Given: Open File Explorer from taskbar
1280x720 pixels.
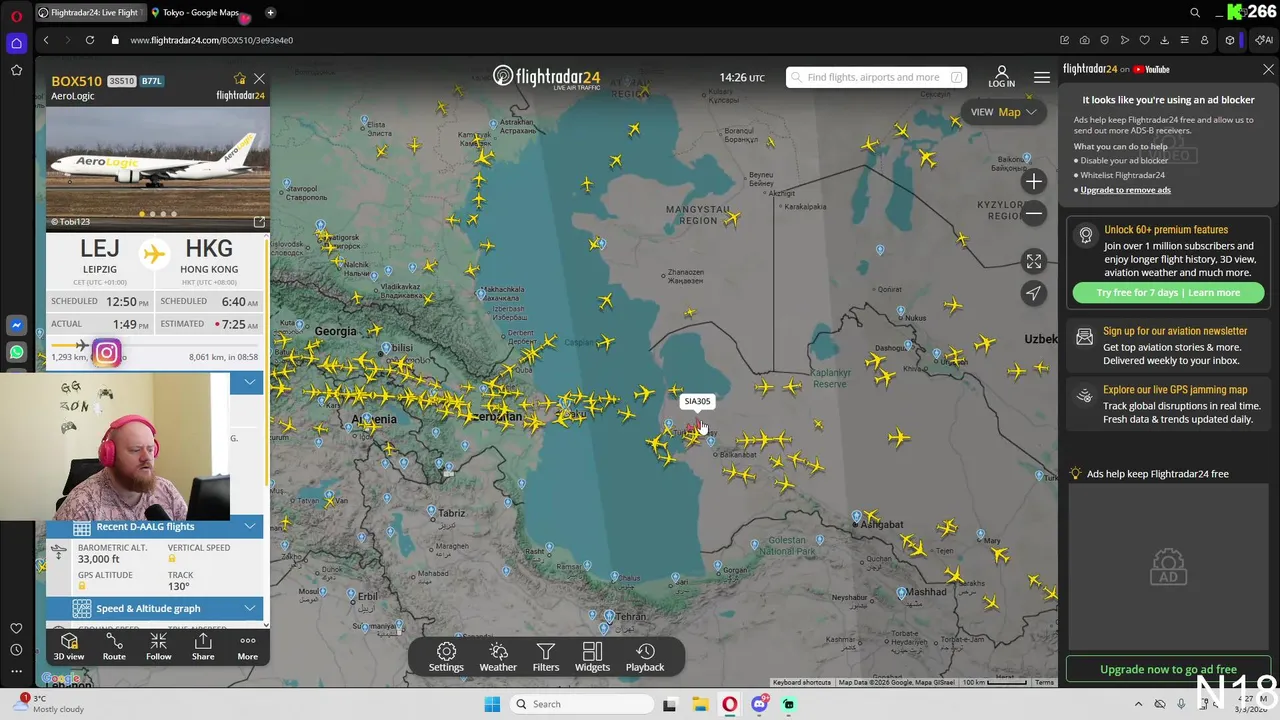Looking at the screenshot, I should (x=700, y=704).
